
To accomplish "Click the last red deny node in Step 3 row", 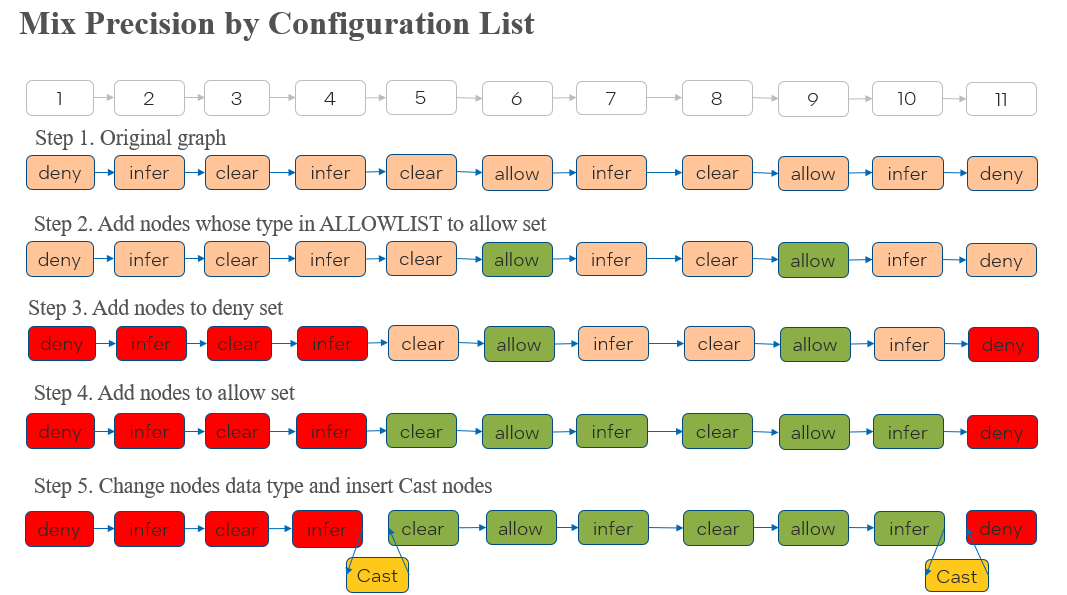I will 1003,345.
